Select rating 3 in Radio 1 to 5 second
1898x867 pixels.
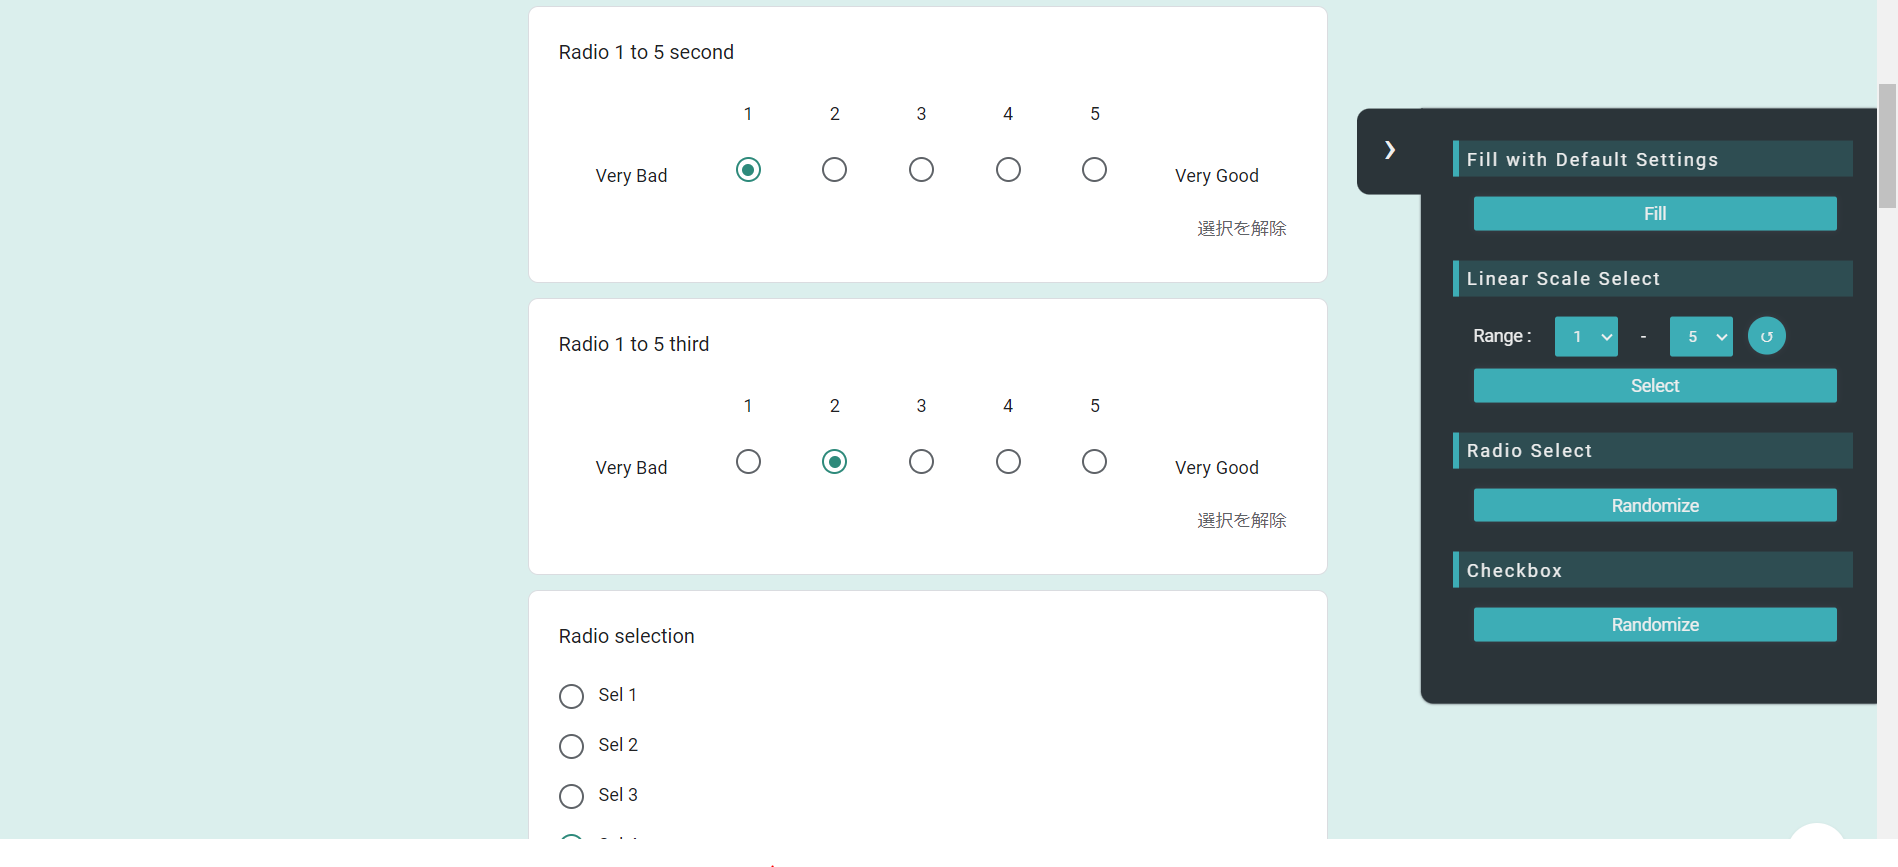[921, 170]
